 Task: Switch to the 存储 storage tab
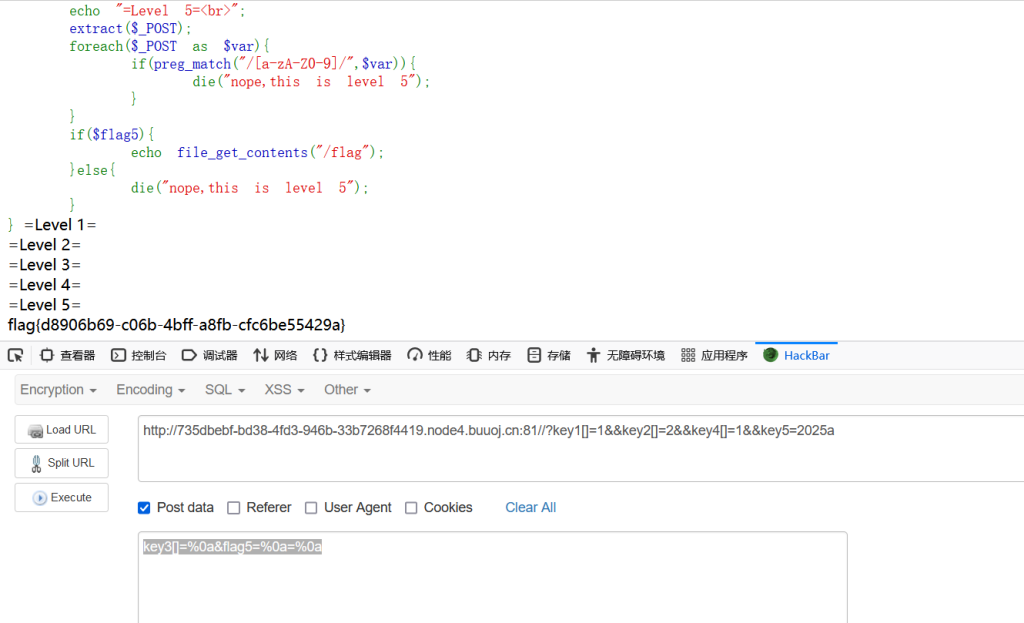[x=549, y=355]
